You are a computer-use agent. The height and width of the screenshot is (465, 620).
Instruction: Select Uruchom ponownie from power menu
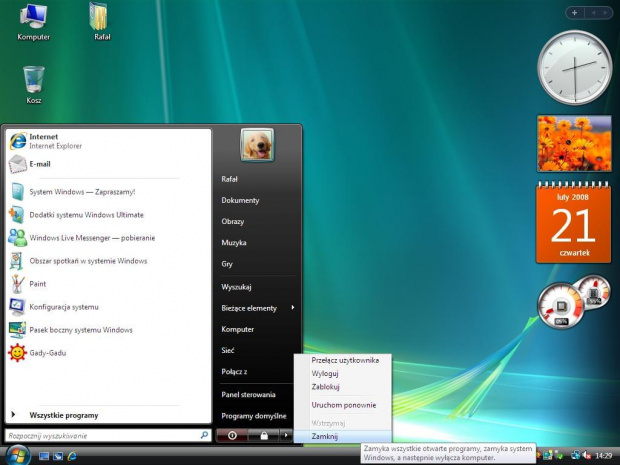click(x=344, y=405)
